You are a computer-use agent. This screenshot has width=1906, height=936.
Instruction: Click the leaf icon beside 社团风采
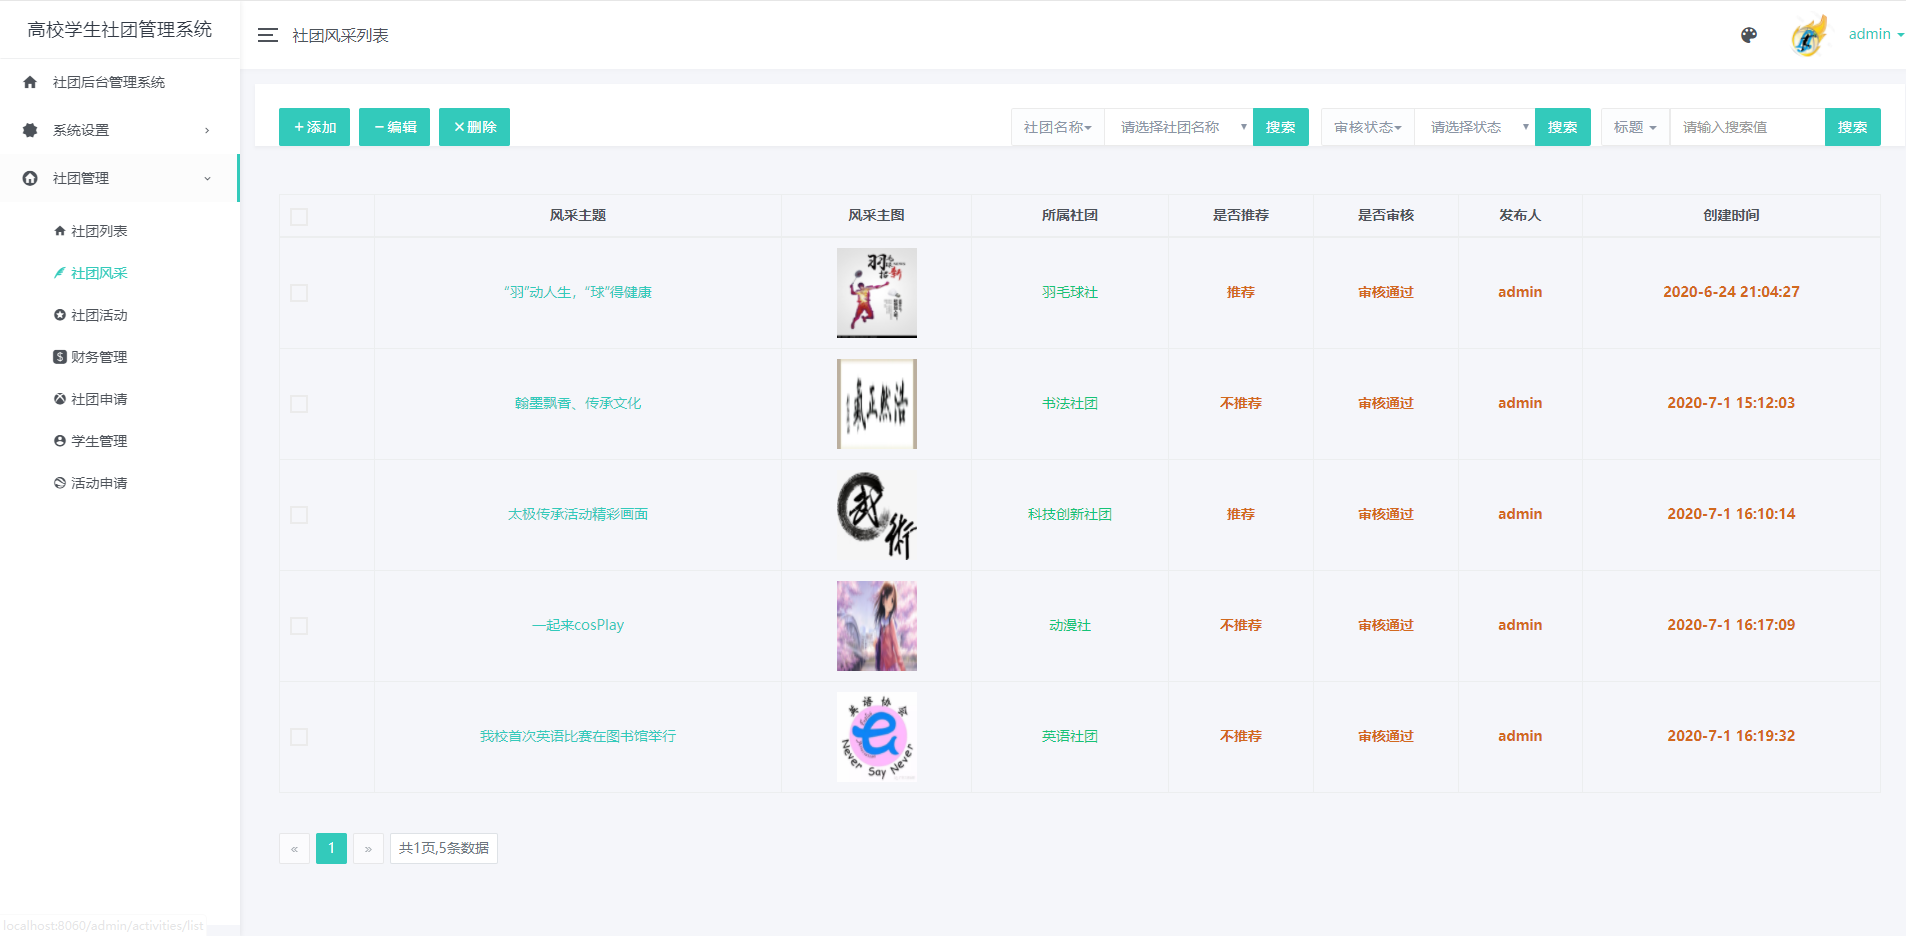60,273
